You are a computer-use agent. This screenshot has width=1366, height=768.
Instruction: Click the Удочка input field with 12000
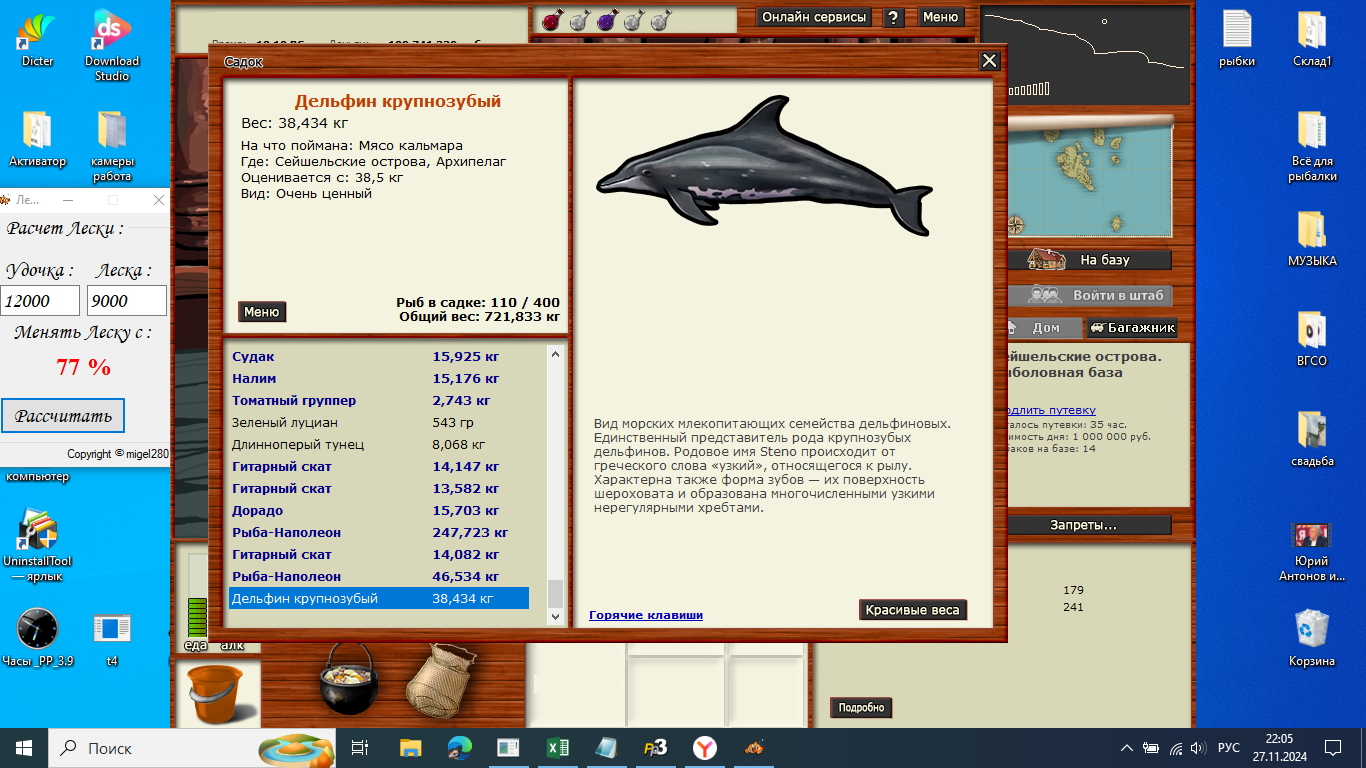click(40, 301)
